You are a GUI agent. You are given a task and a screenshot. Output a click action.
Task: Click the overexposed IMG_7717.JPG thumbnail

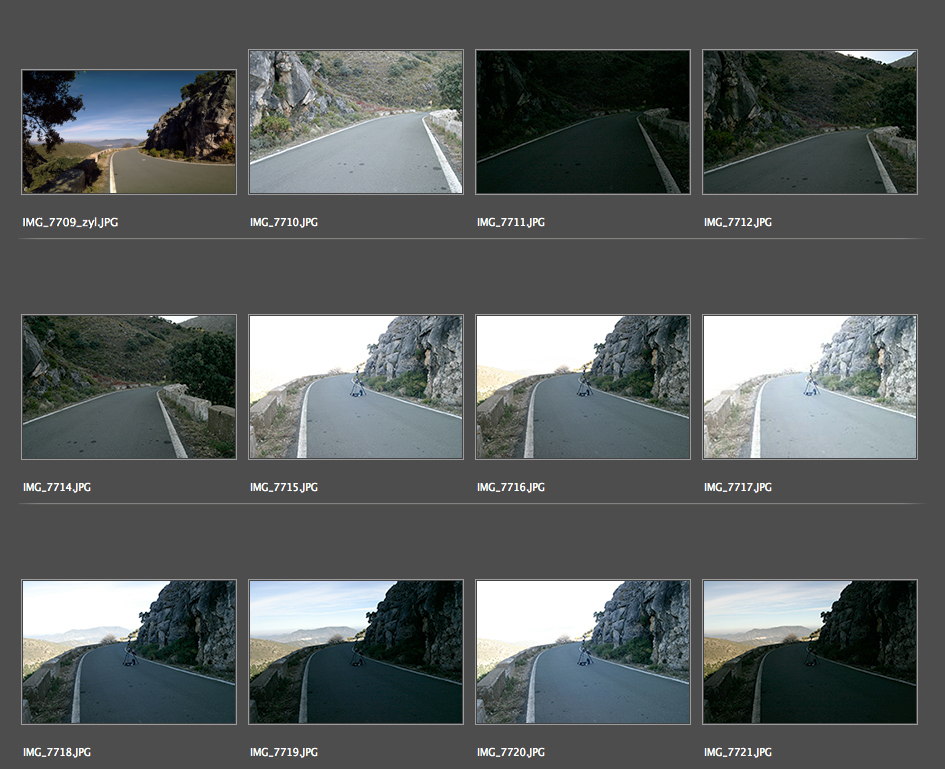(x=810, y=387)
